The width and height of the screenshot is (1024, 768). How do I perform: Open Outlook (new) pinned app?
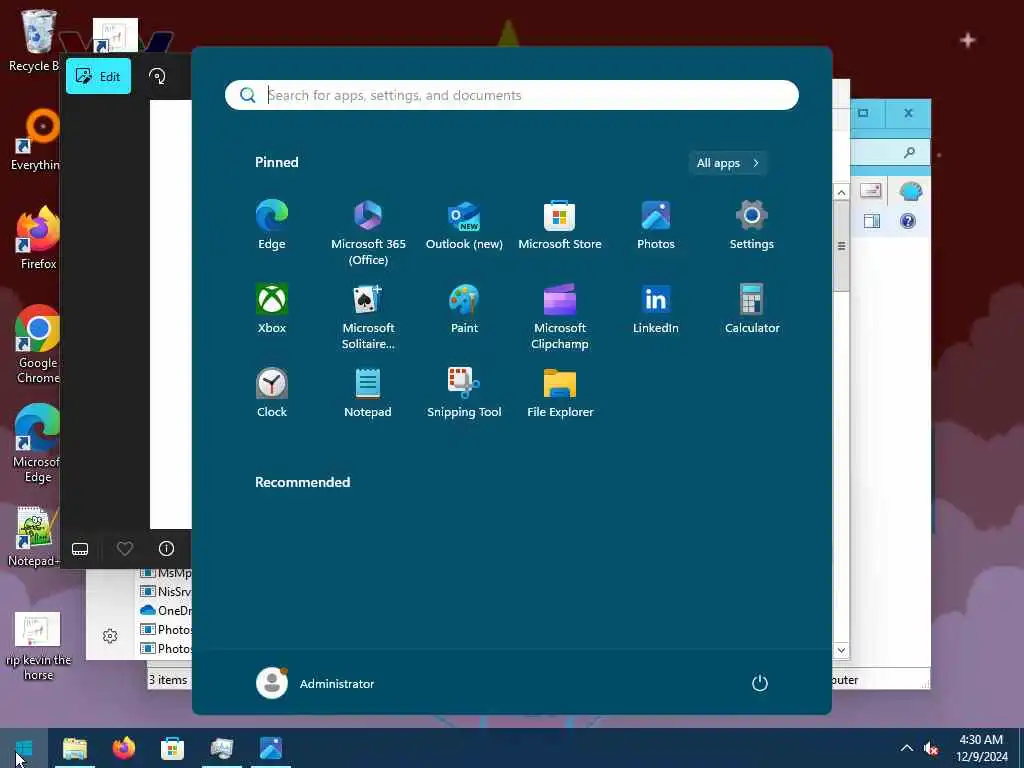click(464, 225)
